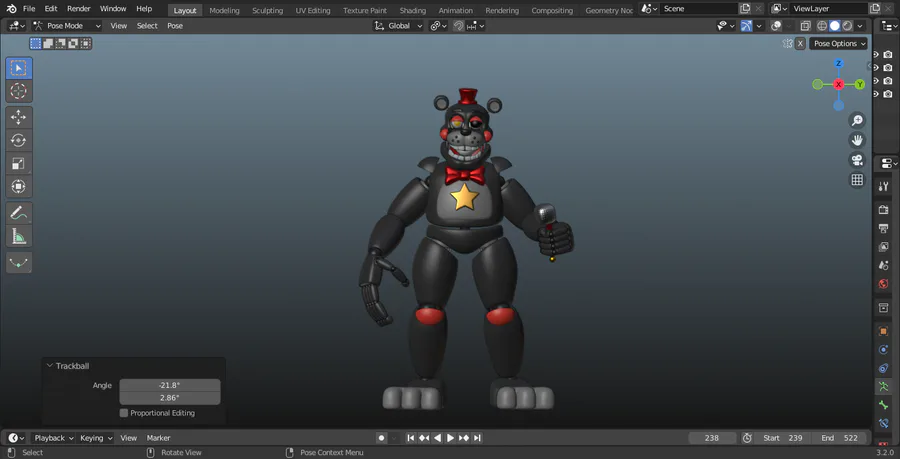Open the Pose Options dropdown
The height and width of the screenshot is (459, 900).
[x=838, y=44]
